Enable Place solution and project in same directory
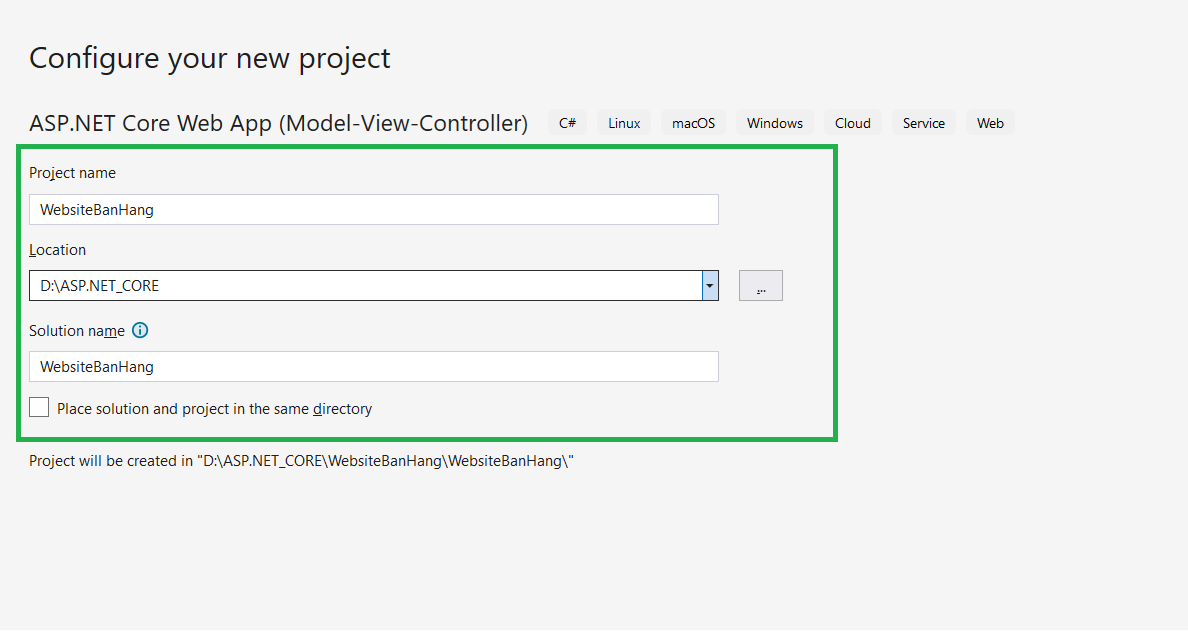 [39, 408]
